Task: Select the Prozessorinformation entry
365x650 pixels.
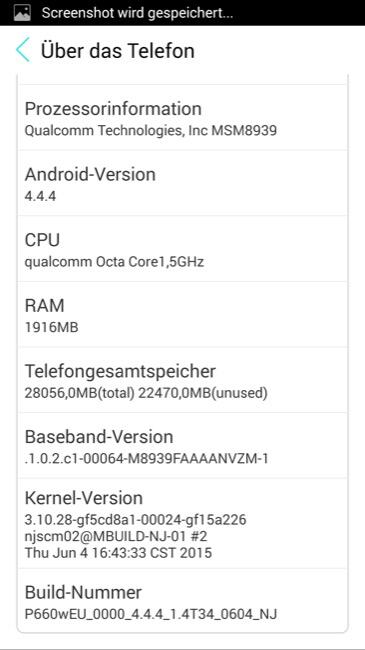Action: [182, 118]
